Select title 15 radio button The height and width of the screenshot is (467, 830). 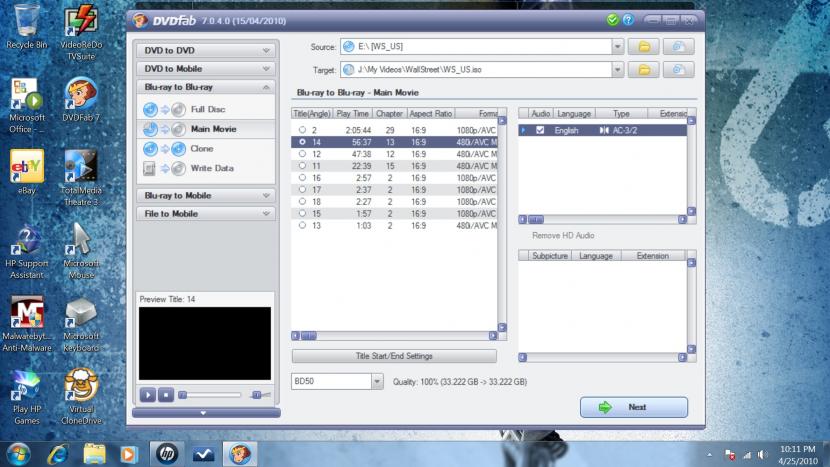click(x=302, y=213)
